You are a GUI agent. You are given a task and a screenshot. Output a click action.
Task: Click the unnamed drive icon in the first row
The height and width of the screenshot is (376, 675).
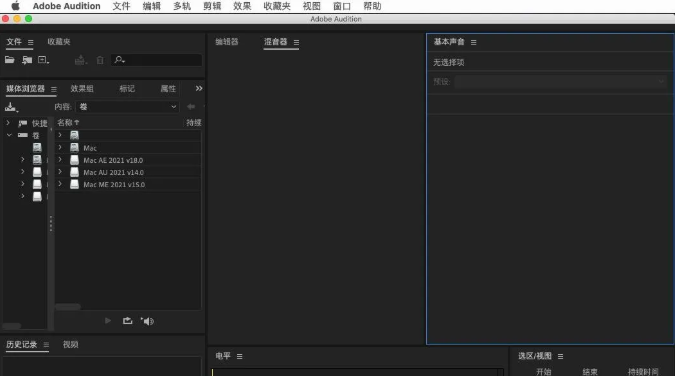pos(74,135)
